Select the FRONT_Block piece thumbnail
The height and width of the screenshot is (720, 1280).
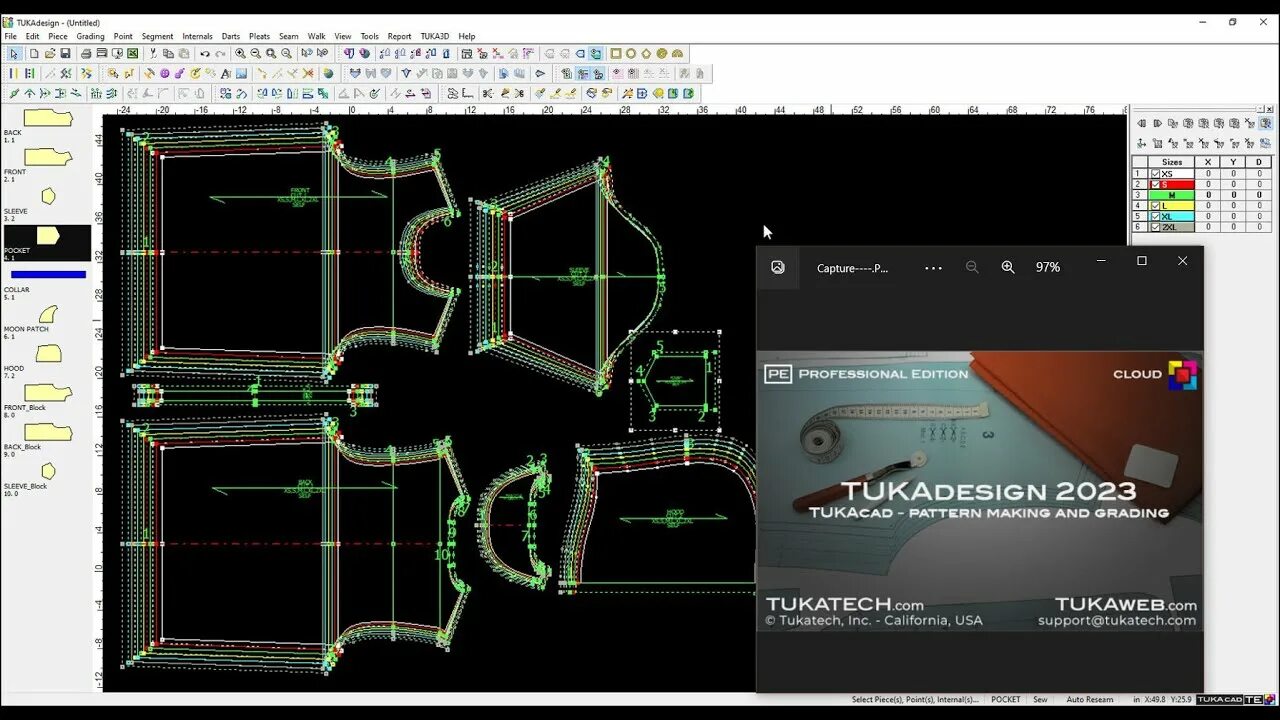tap(48, 393)
